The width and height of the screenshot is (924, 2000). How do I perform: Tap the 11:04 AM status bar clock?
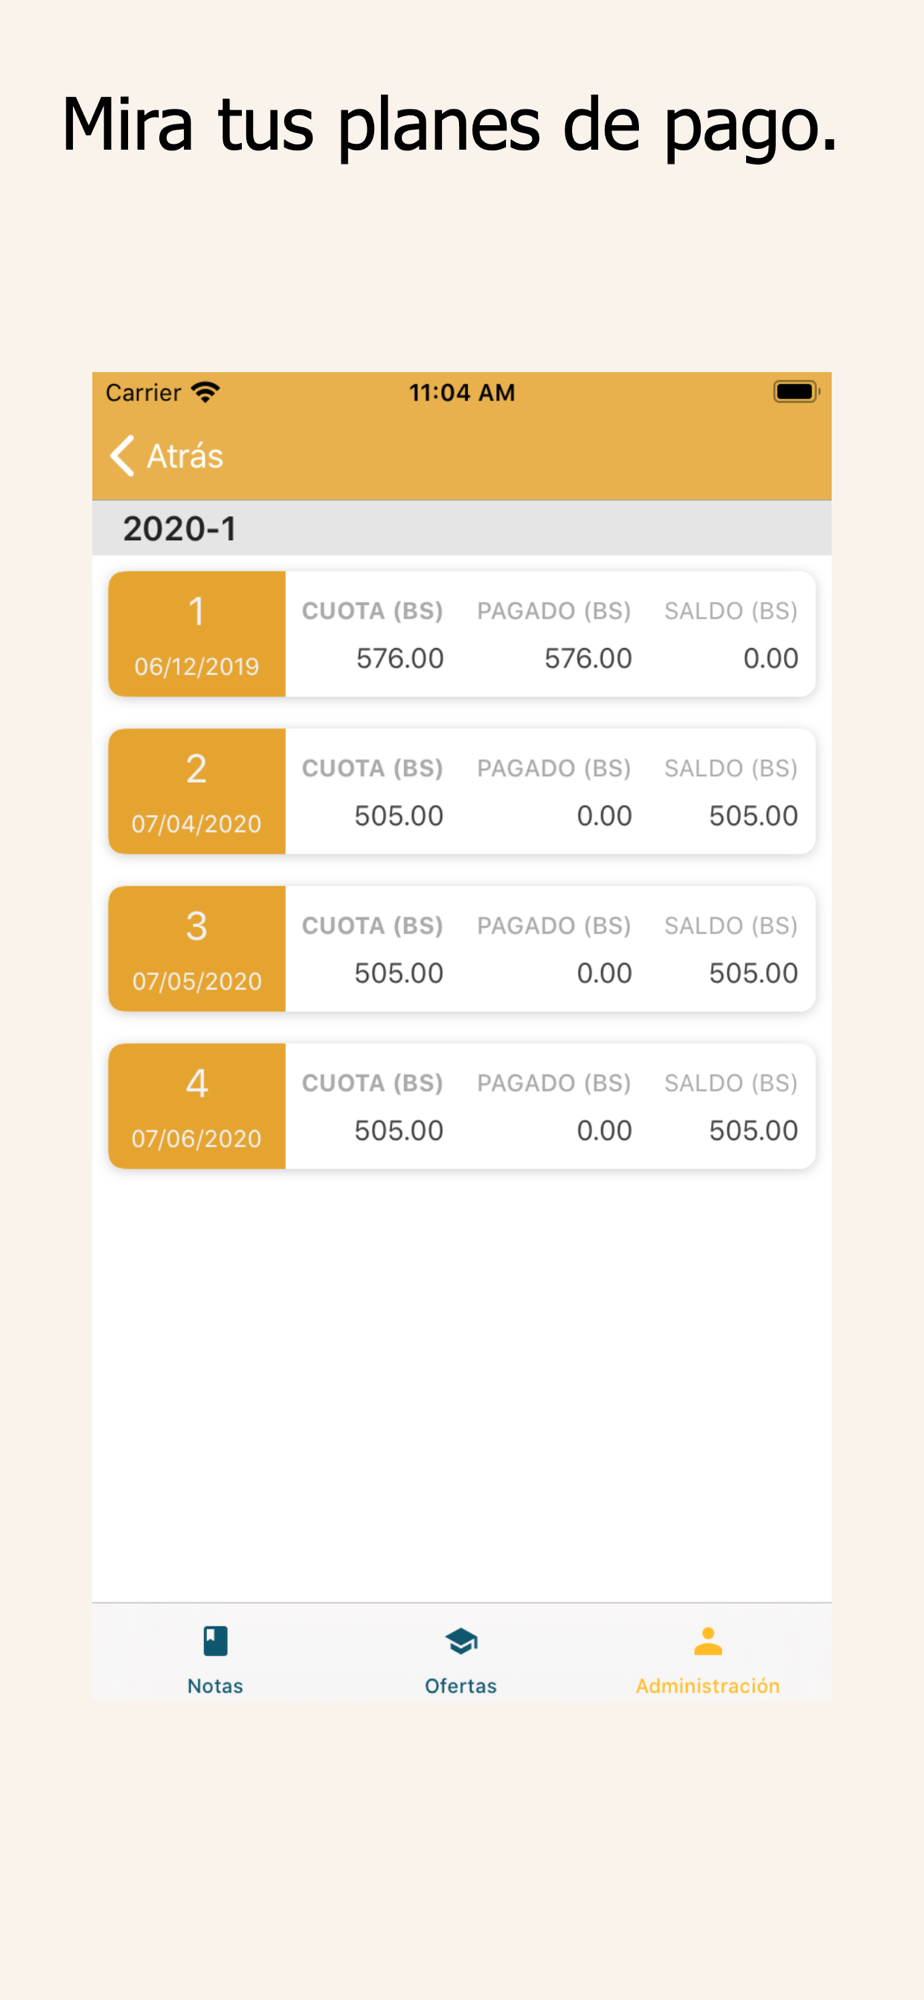click(462, 393)
